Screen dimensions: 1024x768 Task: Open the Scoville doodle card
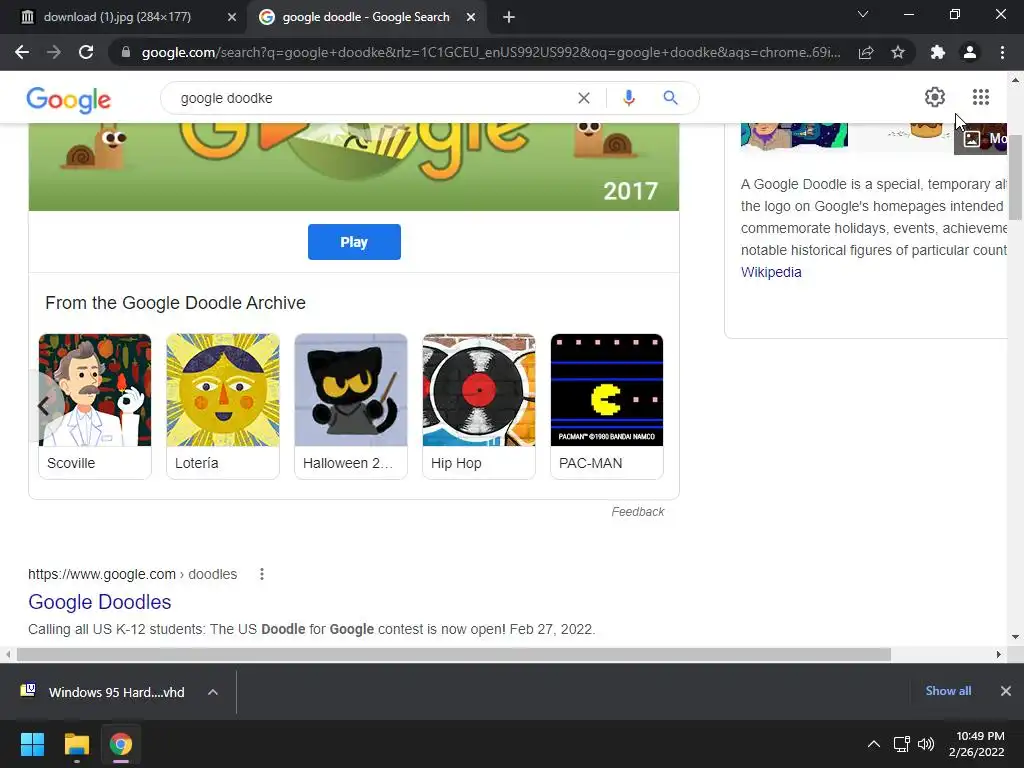point(95,406)
